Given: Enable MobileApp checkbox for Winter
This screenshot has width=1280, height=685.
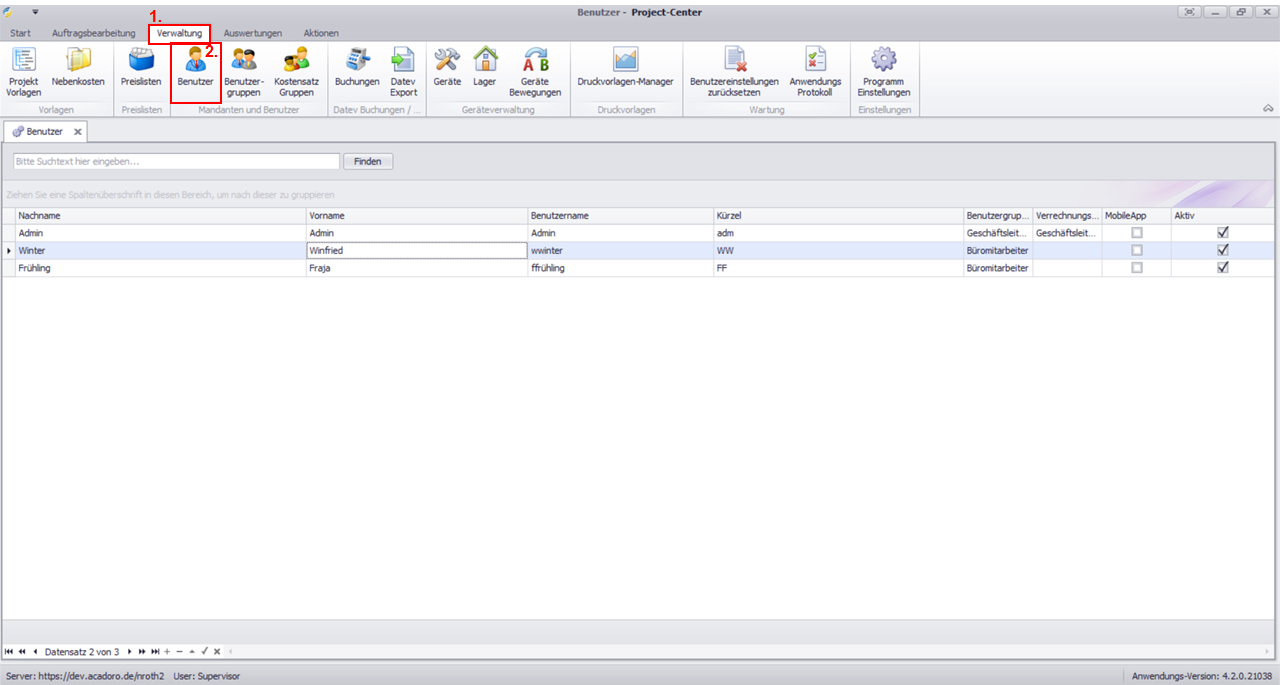Looking at the screenshot, I should click(1136, 251).
